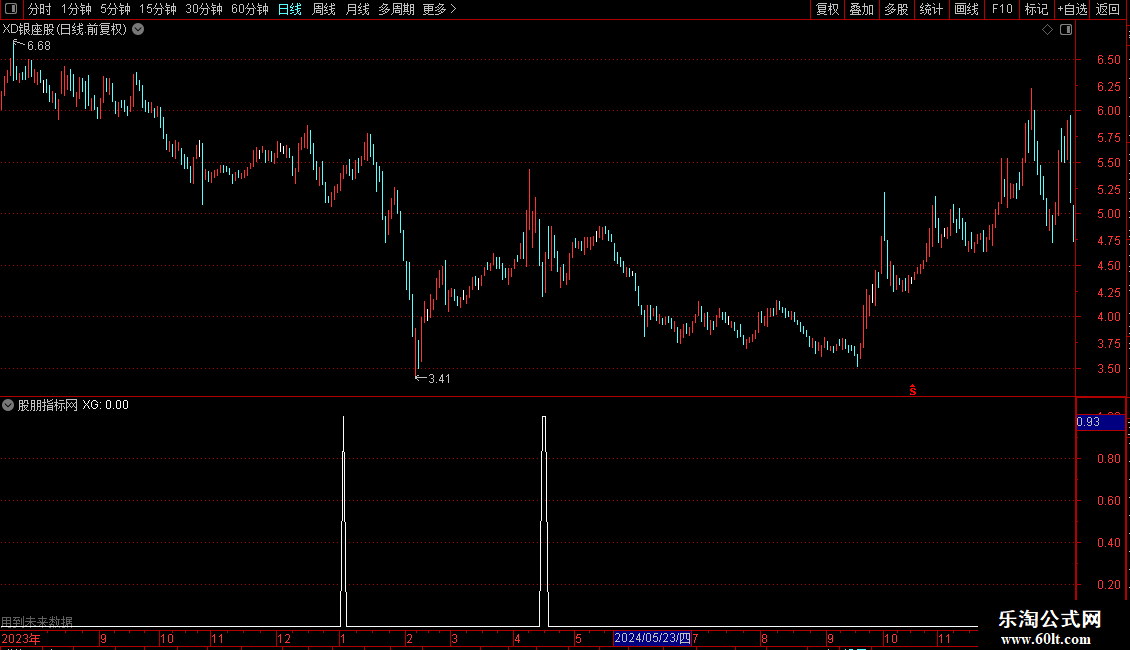Image resolution: width=1130 pixels, height=650 pixels.
Task: Expand the 股朋指标网 indicator dropdown
Action: 8,405
